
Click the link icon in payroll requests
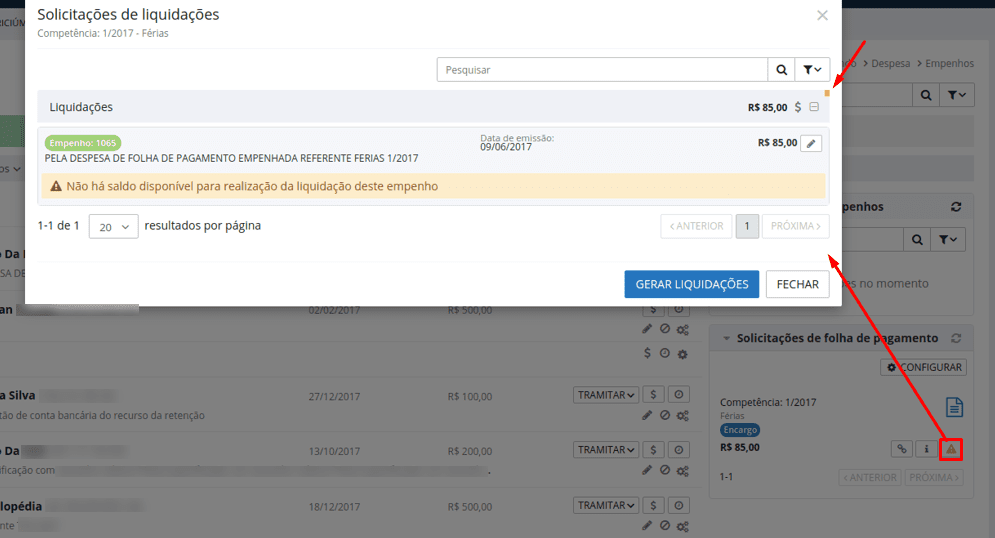(x=902, y=449)
